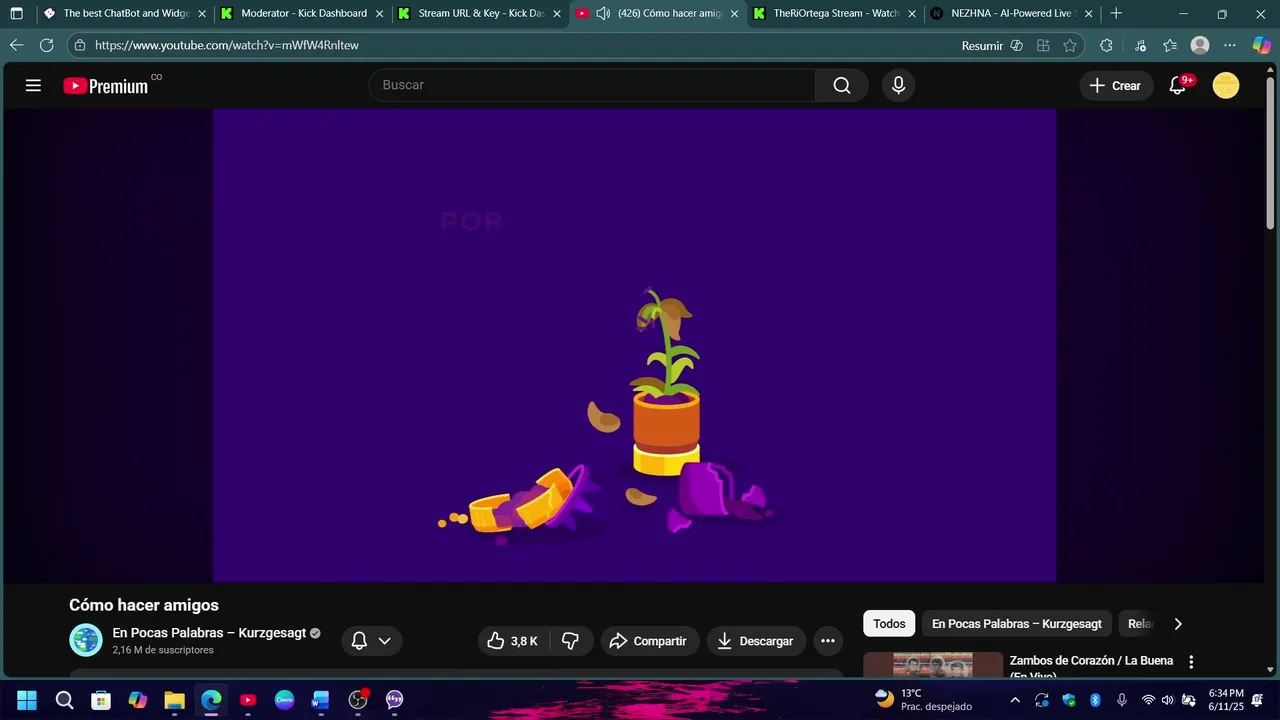Screen dimensions: 1280x720
Task: Open the Edge profile avatar
Action: click(1200, 45)
